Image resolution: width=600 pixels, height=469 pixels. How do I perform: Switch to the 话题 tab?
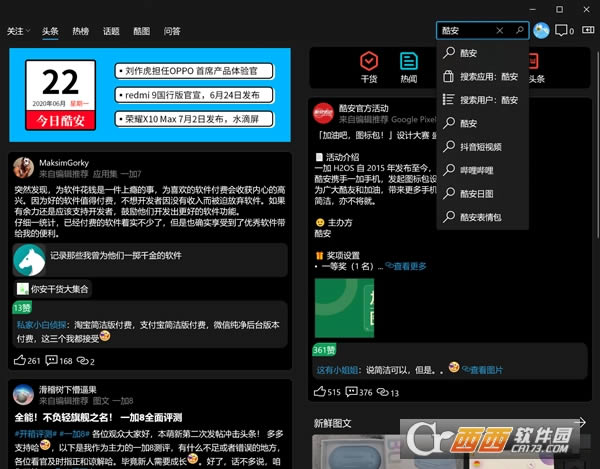pyautogui.click(x=111, y=31)
